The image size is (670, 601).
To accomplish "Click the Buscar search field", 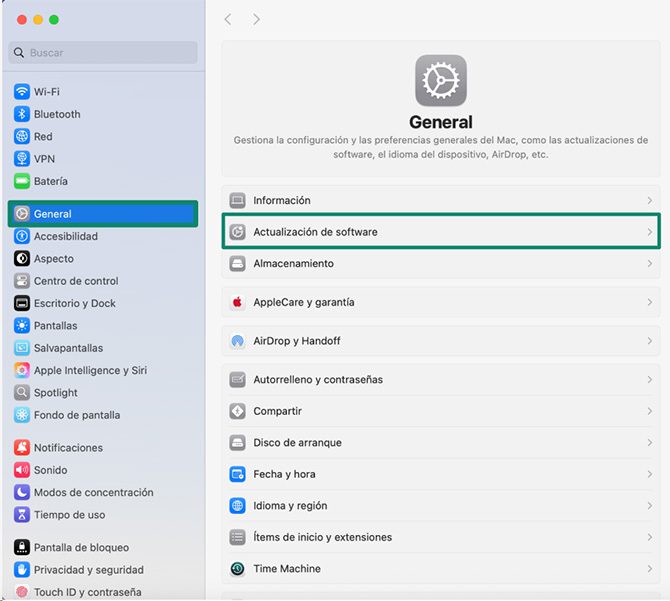I will (103, 53).
